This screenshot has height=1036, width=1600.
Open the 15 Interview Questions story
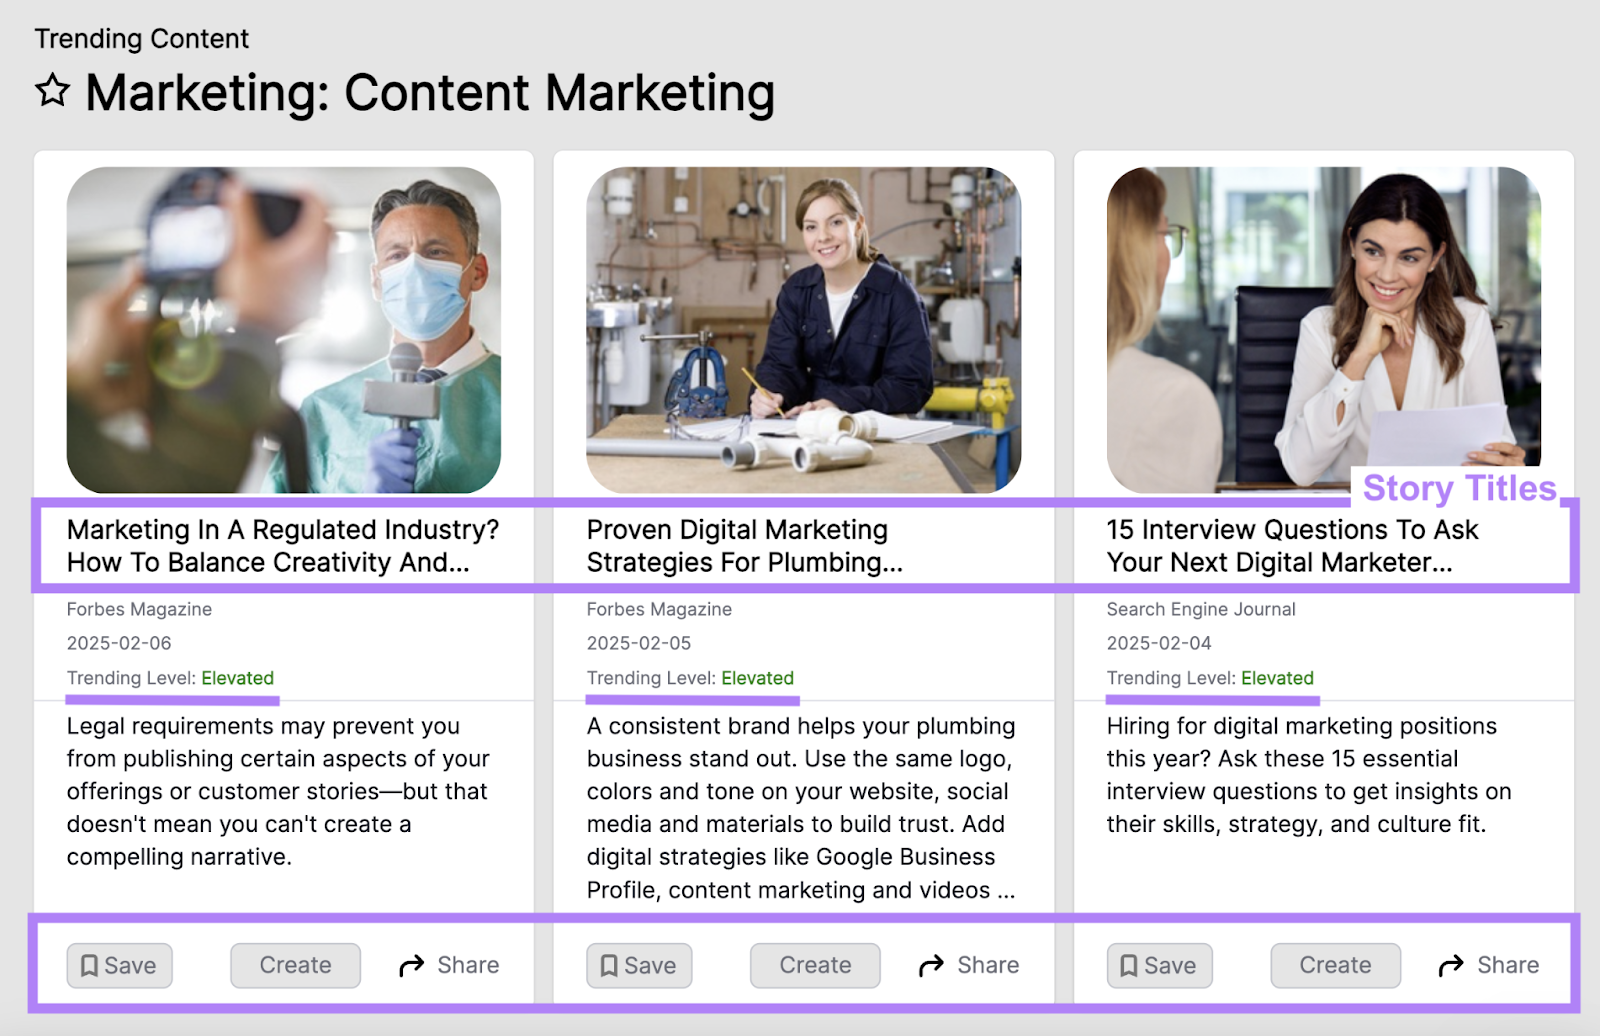pos(1291,545)
